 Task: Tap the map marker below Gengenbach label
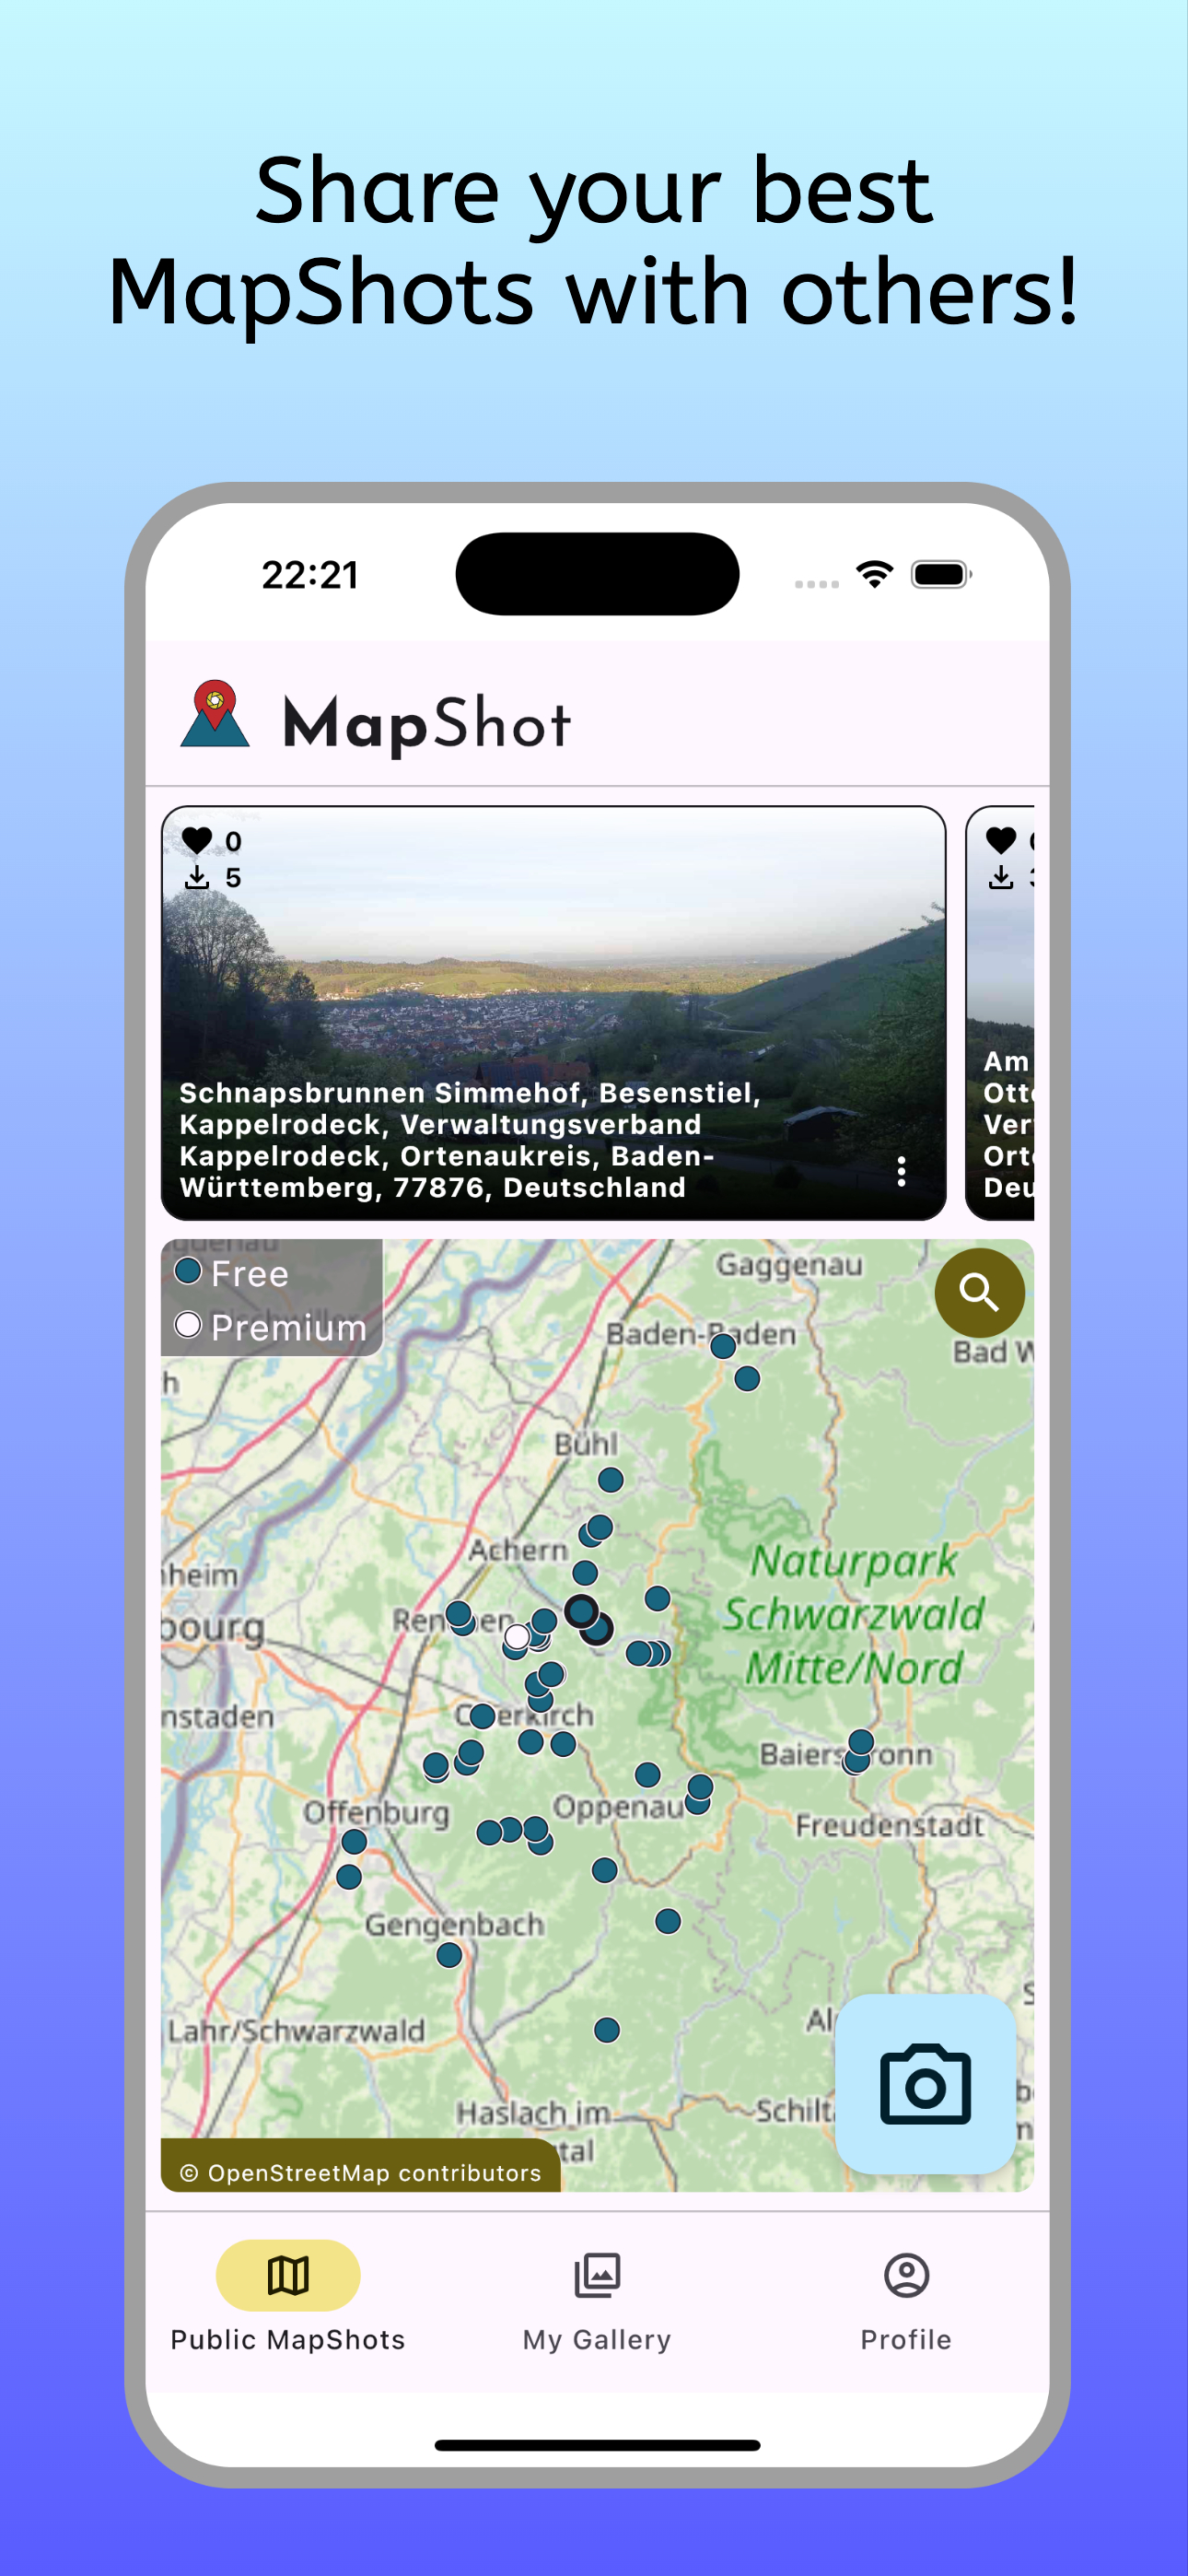(x=449, y=1954)
